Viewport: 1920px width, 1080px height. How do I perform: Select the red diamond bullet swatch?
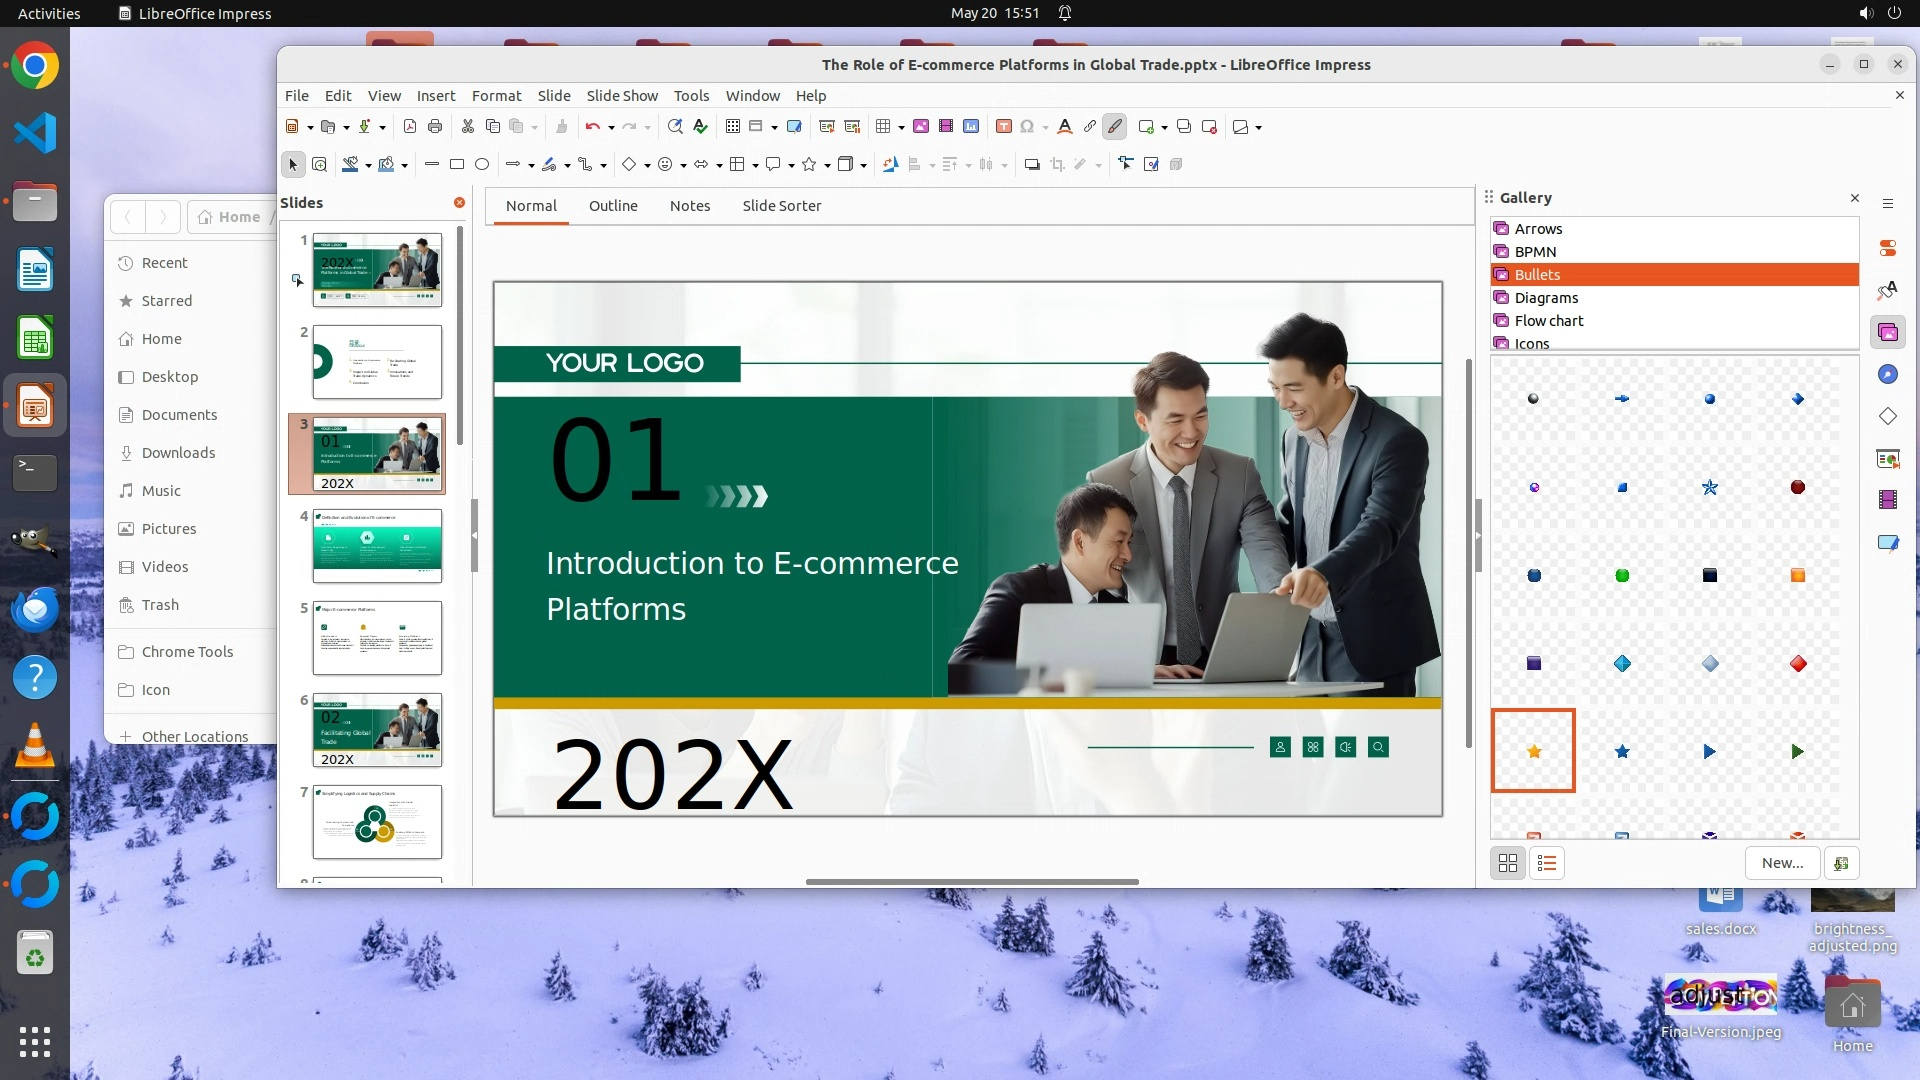(1798, 664)
